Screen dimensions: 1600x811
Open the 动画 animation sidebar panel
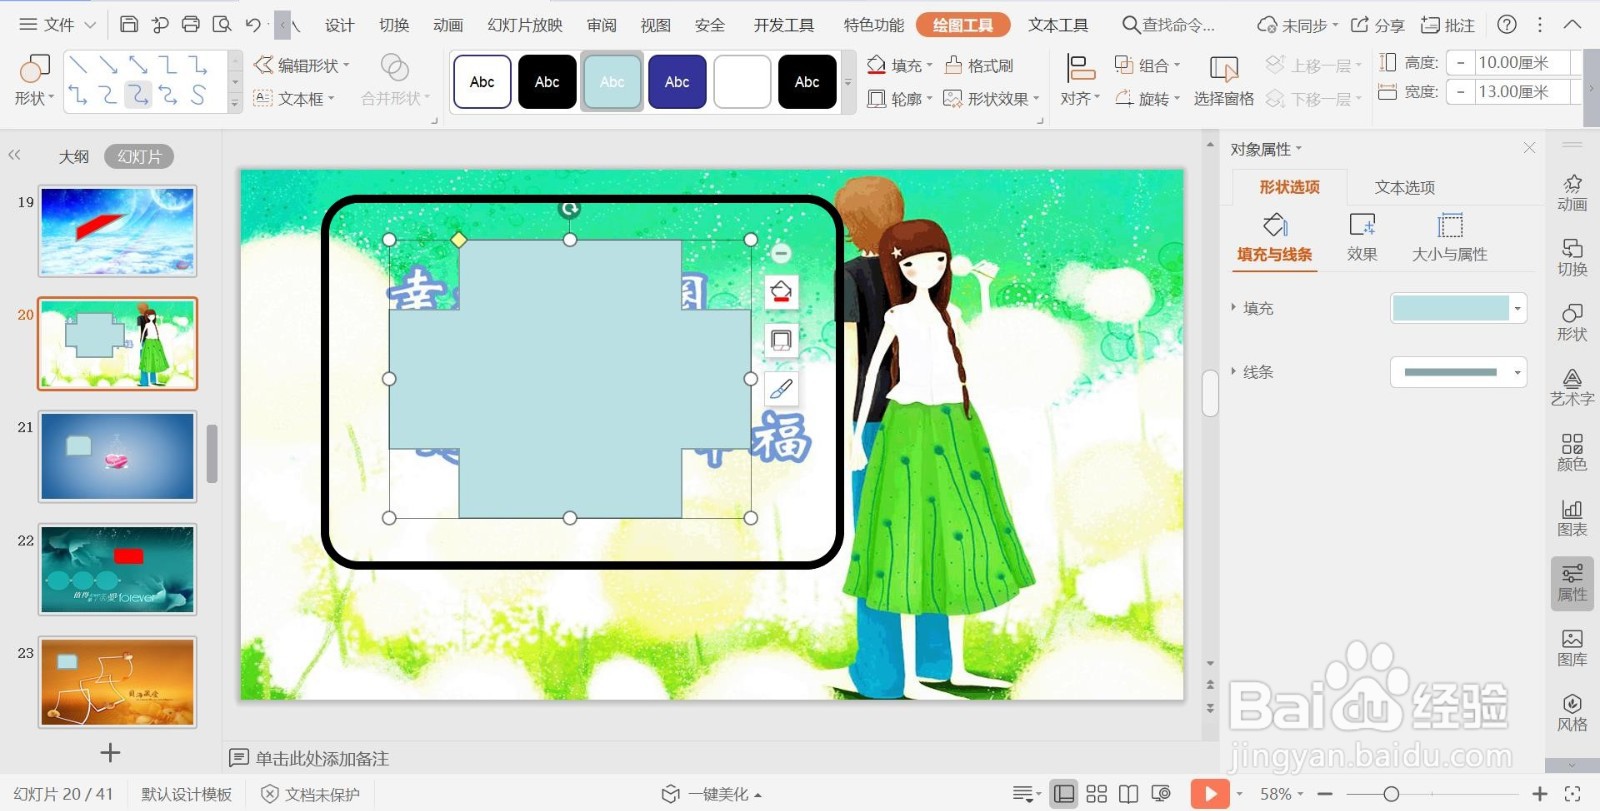point(1572,193)
